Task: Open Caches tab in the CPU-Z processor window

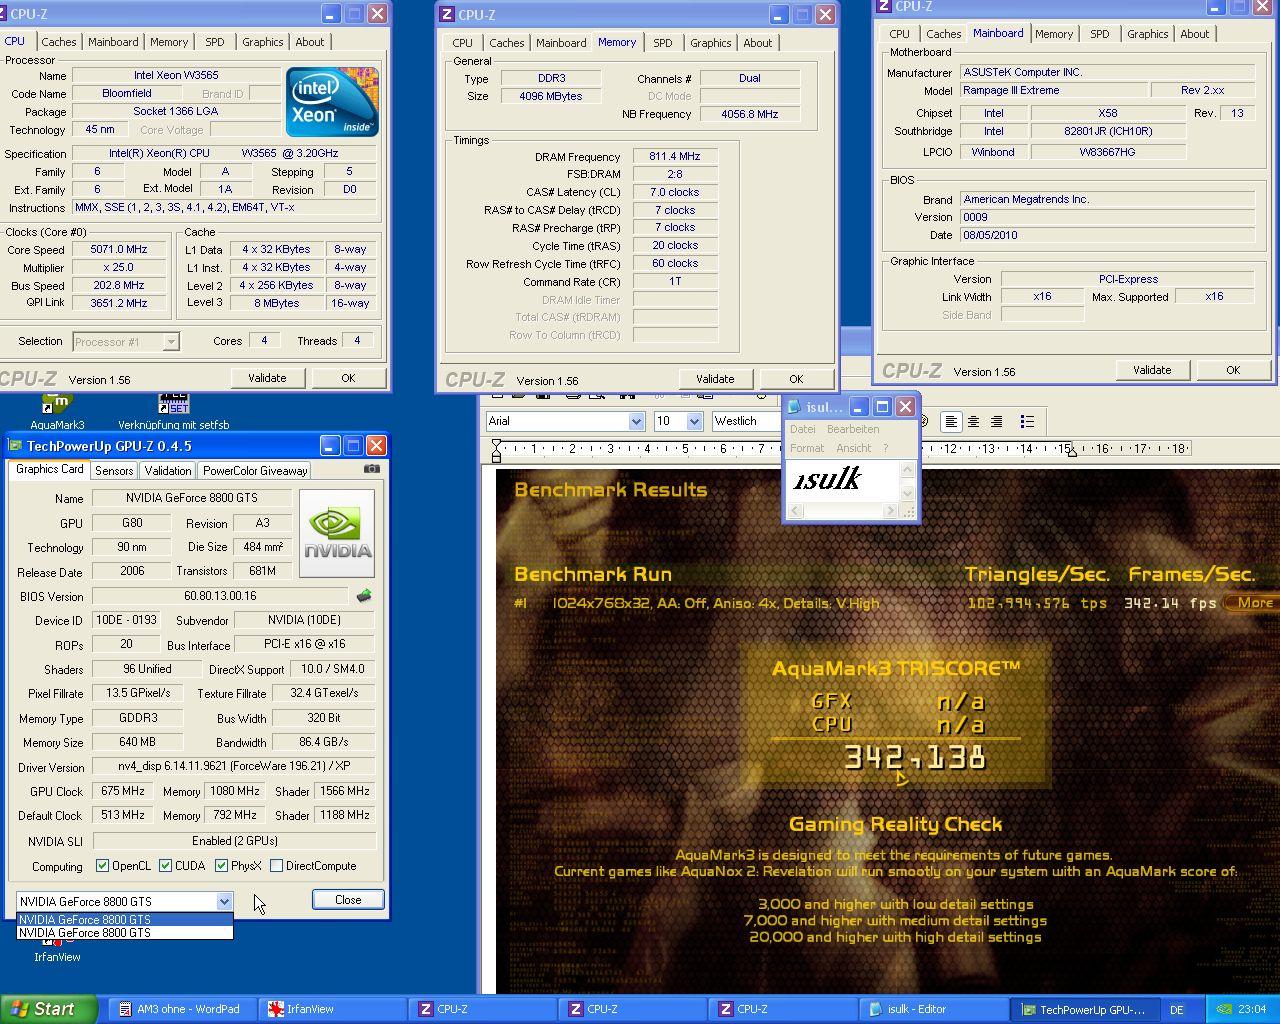Action: coord(59,42)
